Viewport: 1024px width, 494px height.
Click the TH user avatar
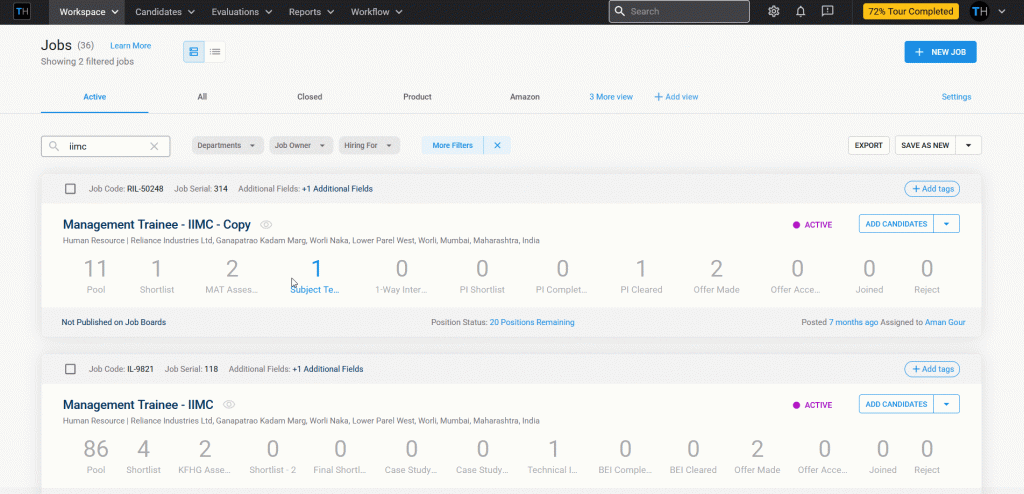coord(979,12)
